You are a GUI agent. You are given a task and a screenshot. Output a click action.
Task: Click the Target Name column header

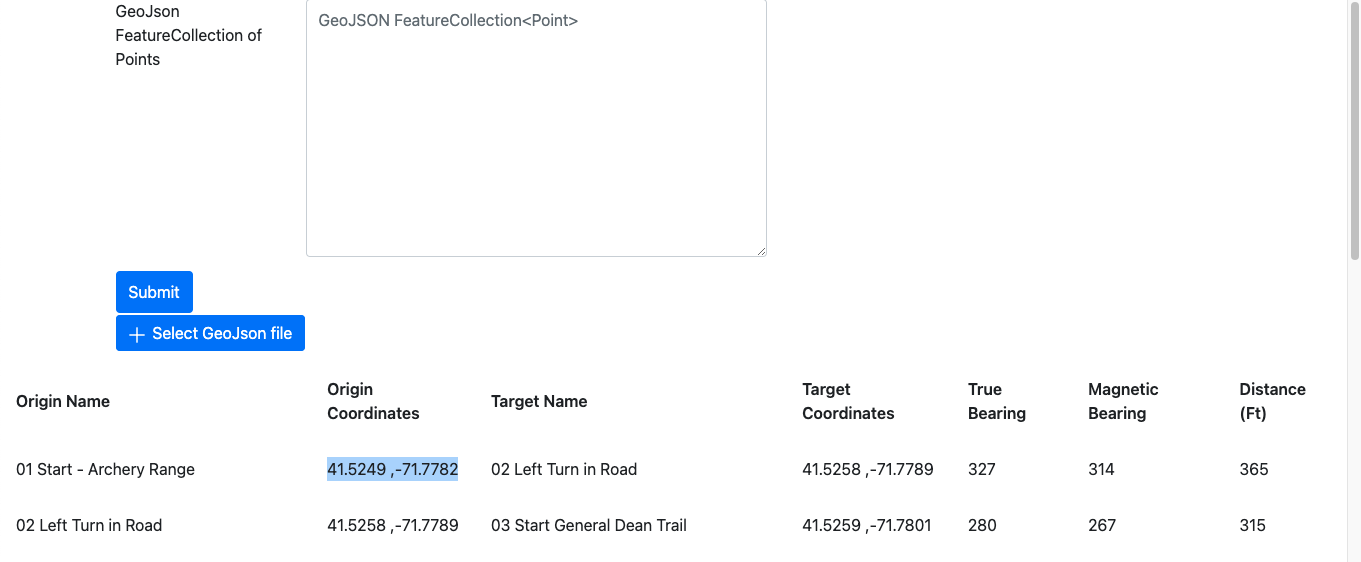pyautogui.click(x=539, y=401)
